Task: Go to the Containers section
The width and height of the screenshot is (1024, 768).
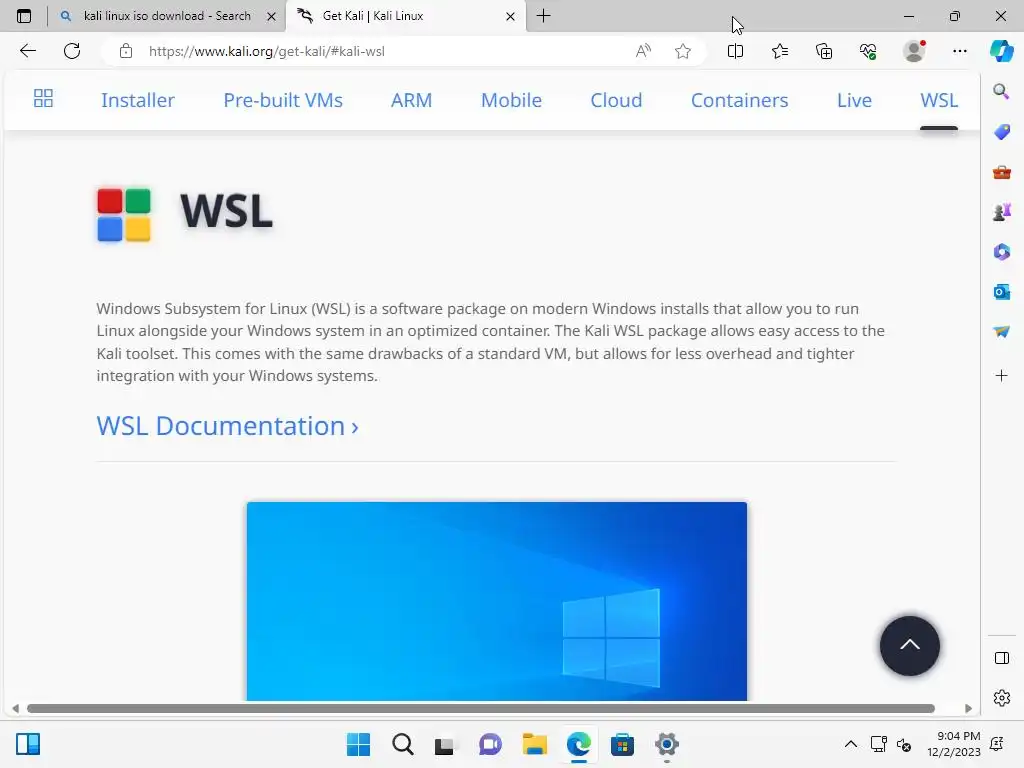Action: tap(739, 100)
